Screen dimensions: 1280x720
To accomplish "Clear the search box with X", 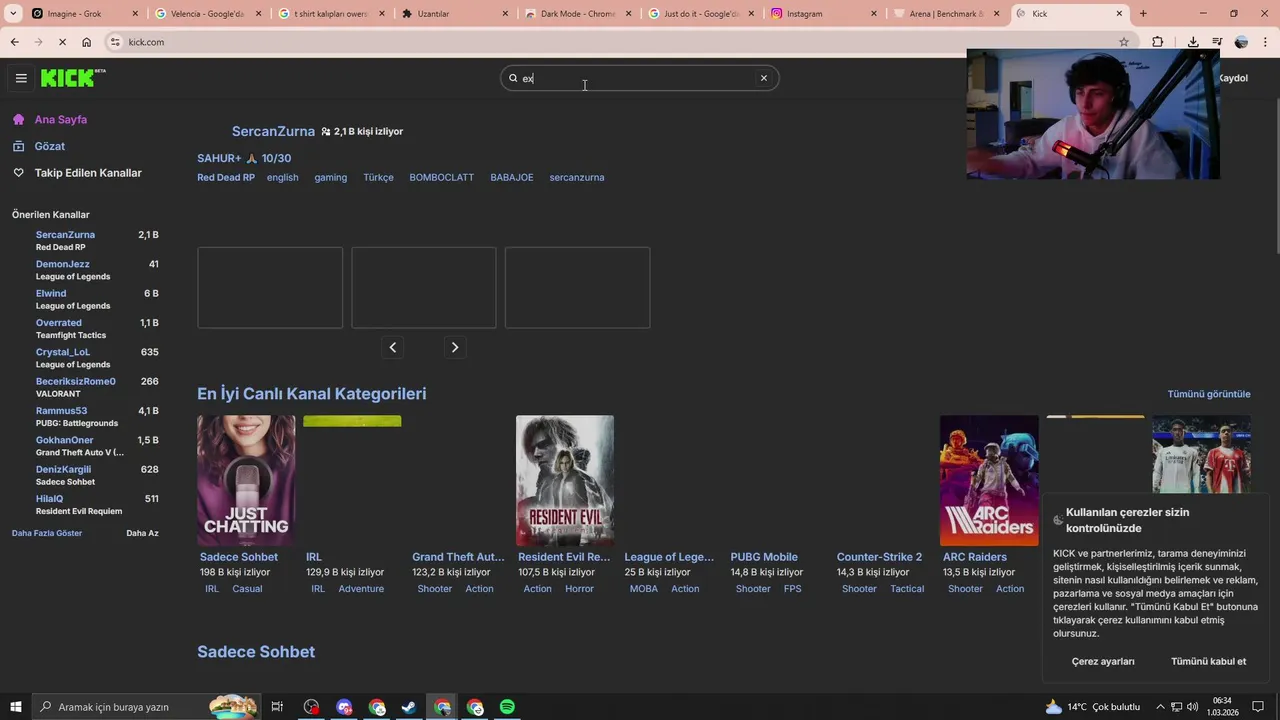I will 764,78.
